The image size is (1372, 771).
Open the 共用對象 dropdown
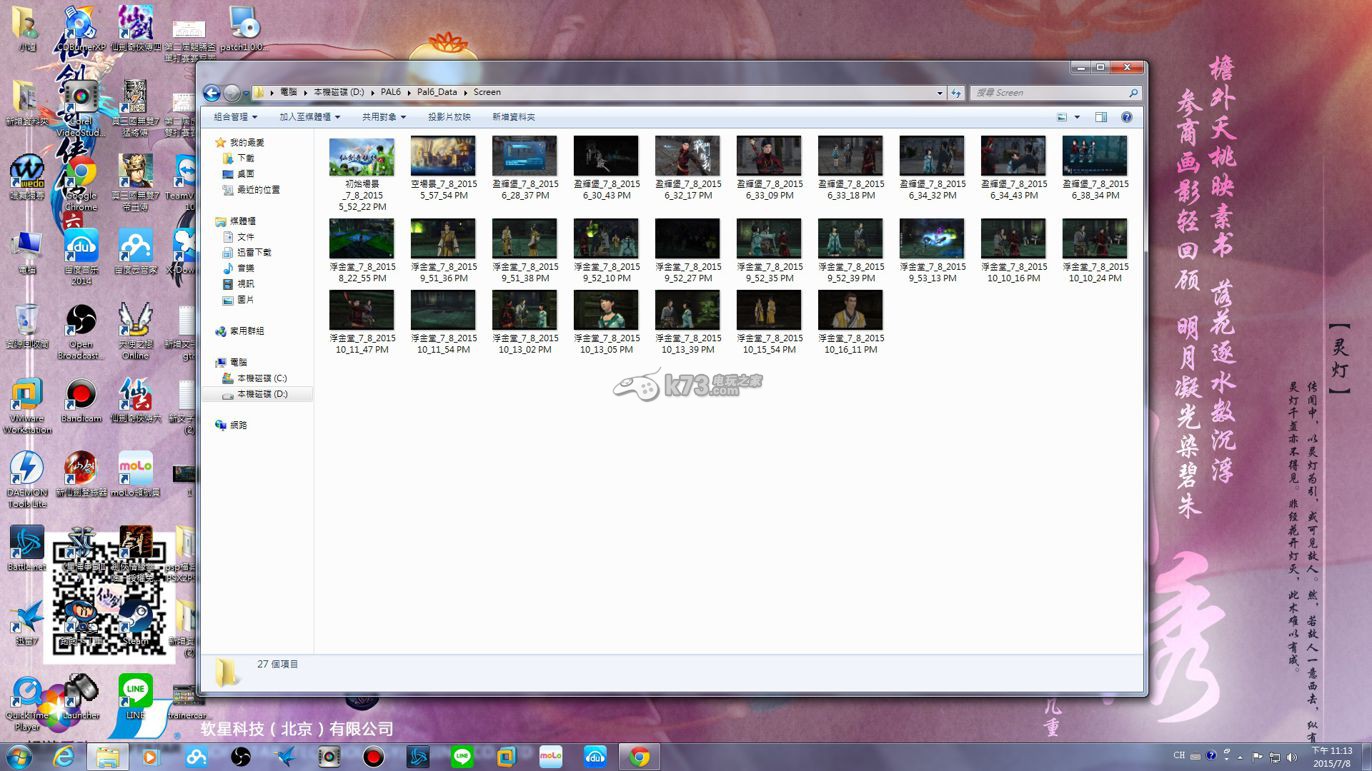click(385, 117)
